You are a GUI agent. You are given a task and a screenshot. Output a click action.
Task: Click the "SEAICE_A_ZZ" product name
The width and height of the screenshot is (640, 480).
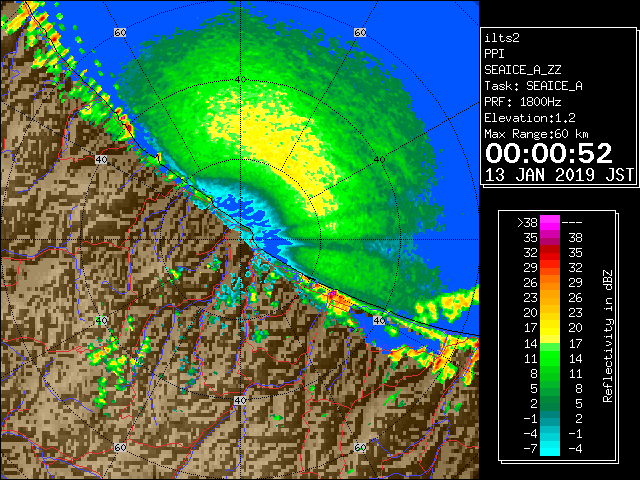pos(522,70)
